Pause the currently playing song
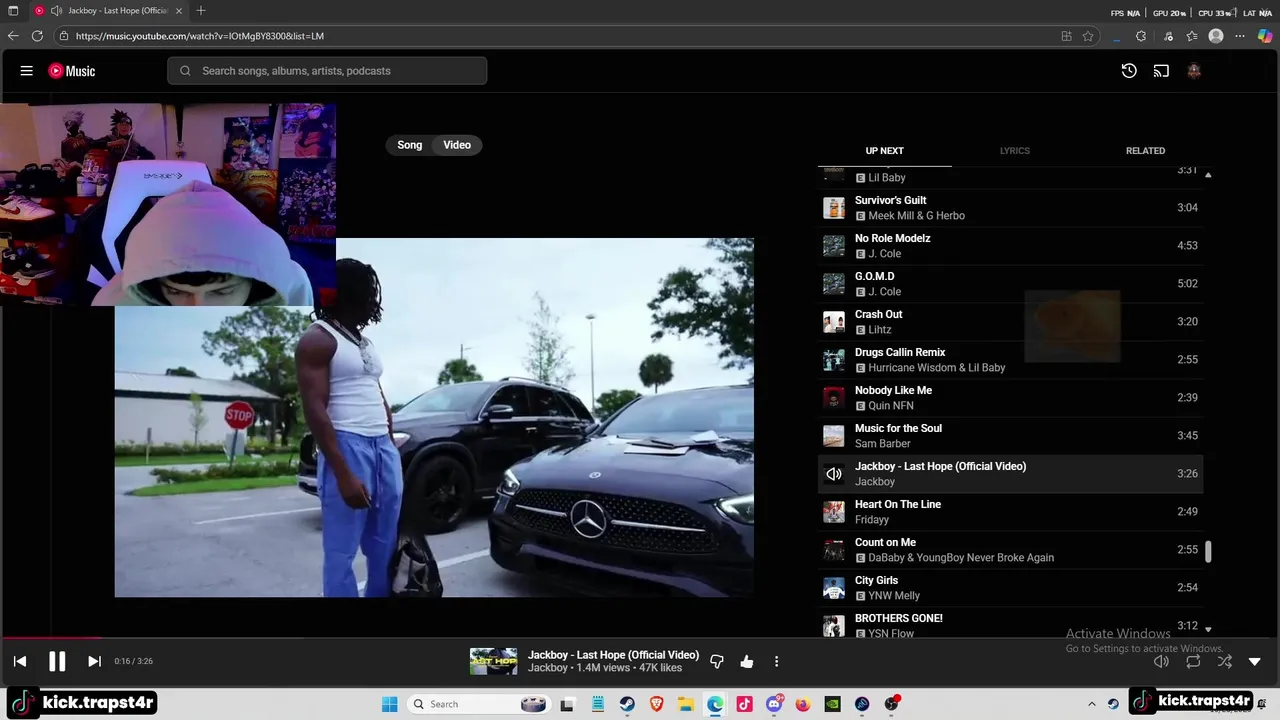Screen dimensions: 1280x720 click(x=57, y=661)
